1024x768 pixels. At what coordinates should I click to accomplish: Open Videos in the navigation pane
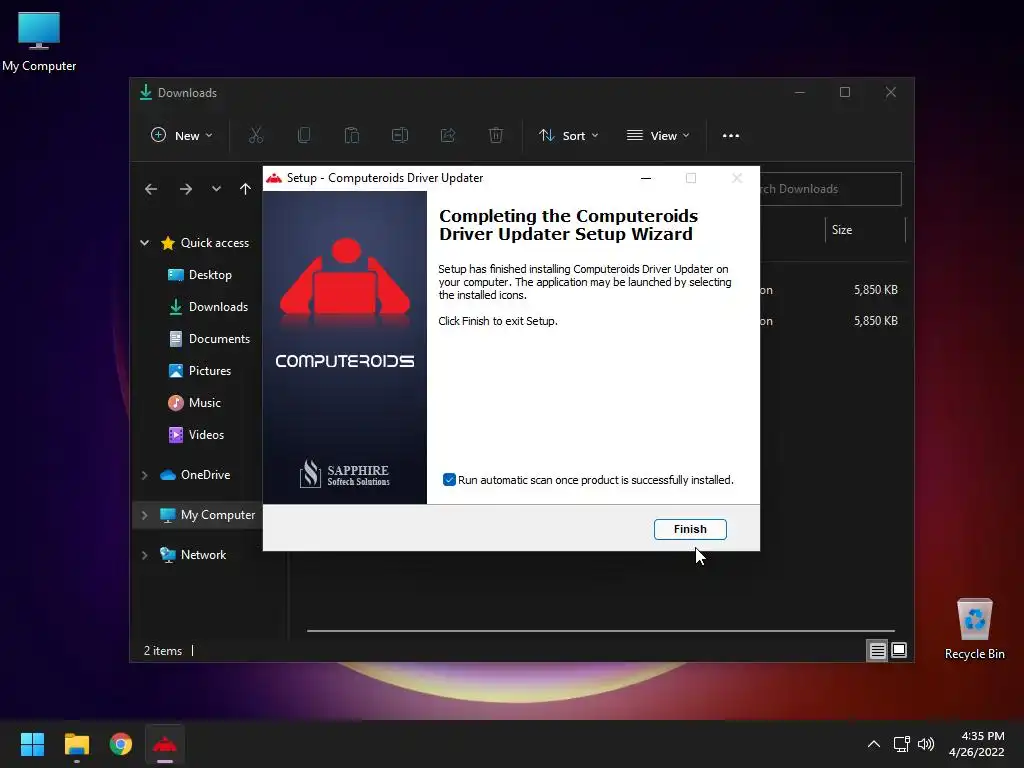196,435
